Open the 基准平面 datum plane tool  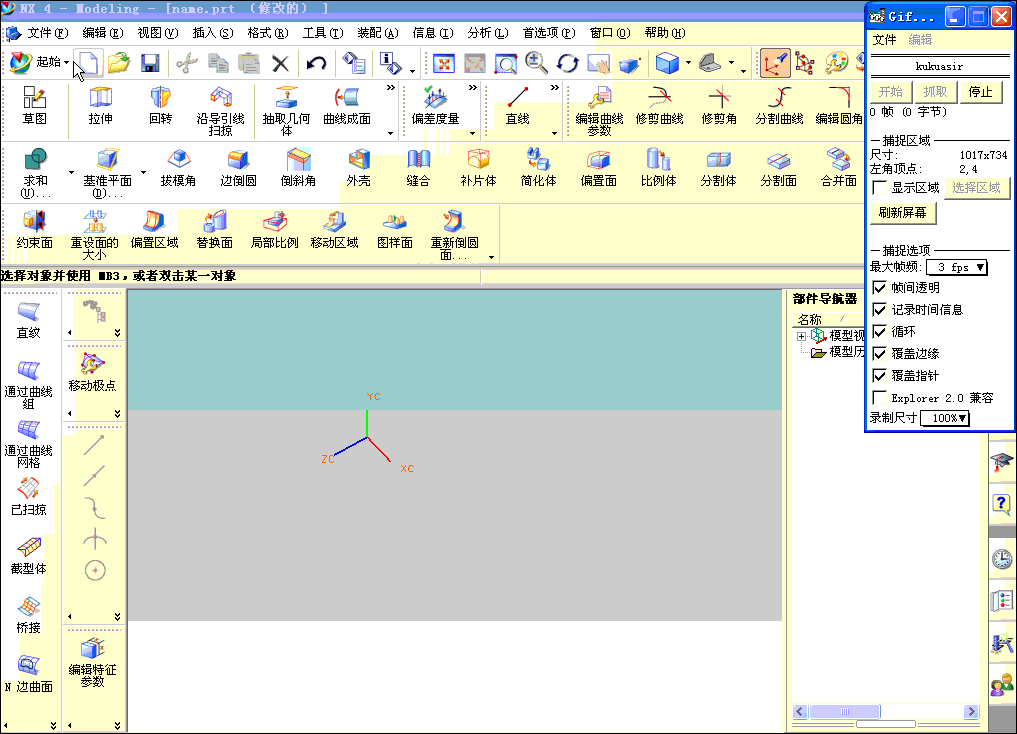pos(107,166)
